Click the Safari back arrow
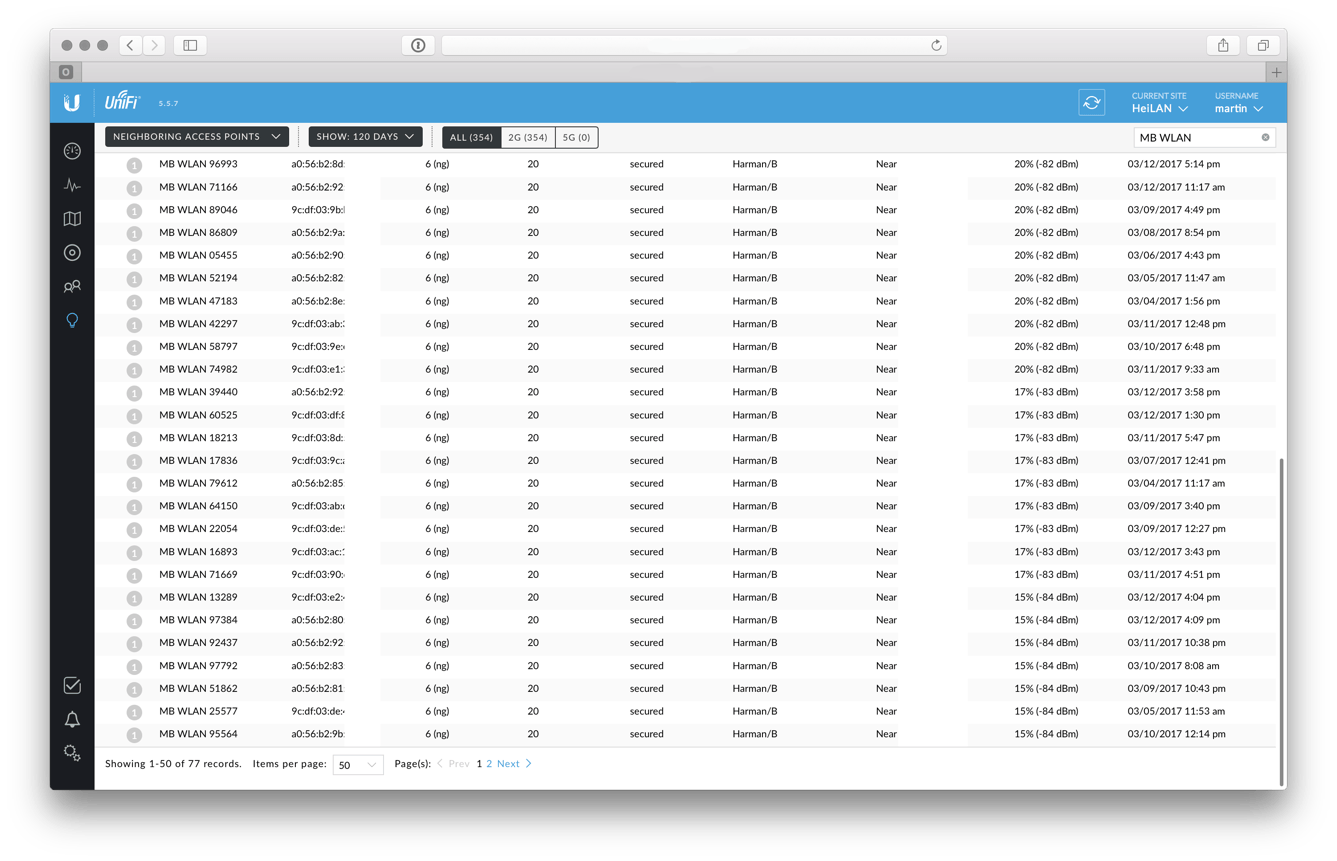1337x861 pixels. point(131,45)
